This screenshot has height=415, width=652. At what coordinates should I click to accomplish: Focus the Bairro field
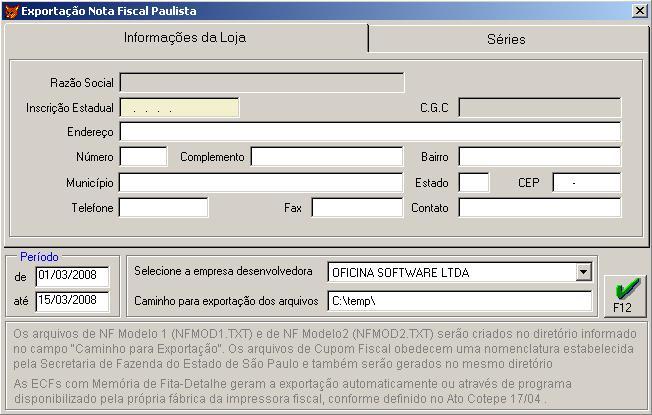(x=540, y=157)
